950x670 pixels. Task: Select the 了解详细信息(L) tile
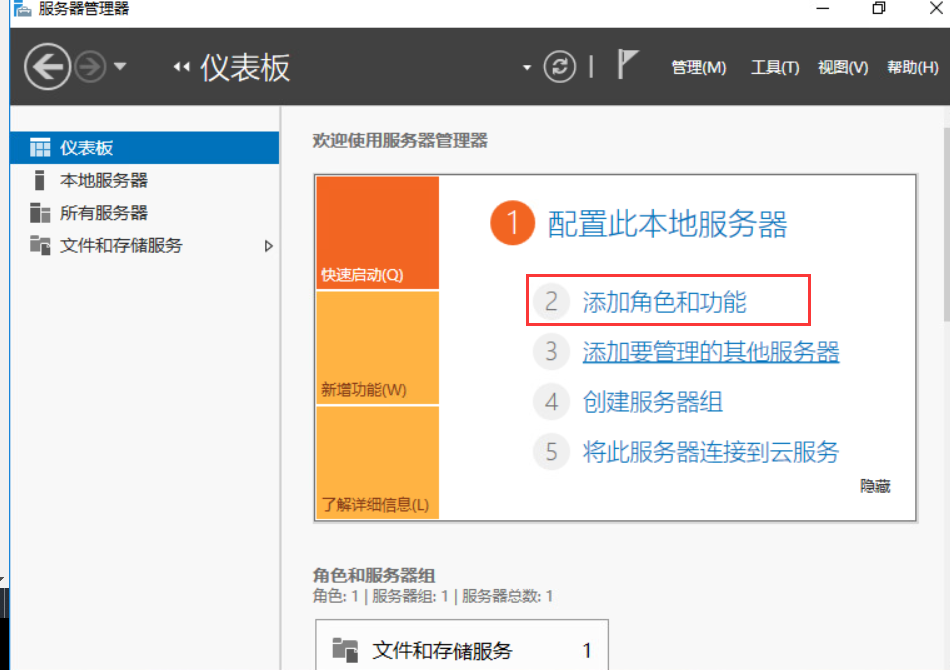coord(377,462)
